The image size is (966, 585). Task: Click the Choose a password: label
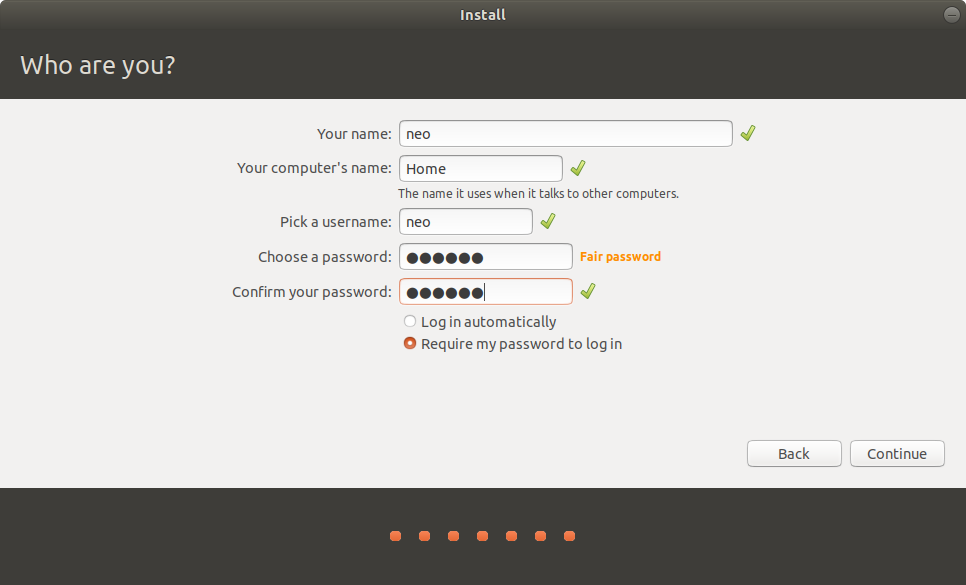coord(325,257)
